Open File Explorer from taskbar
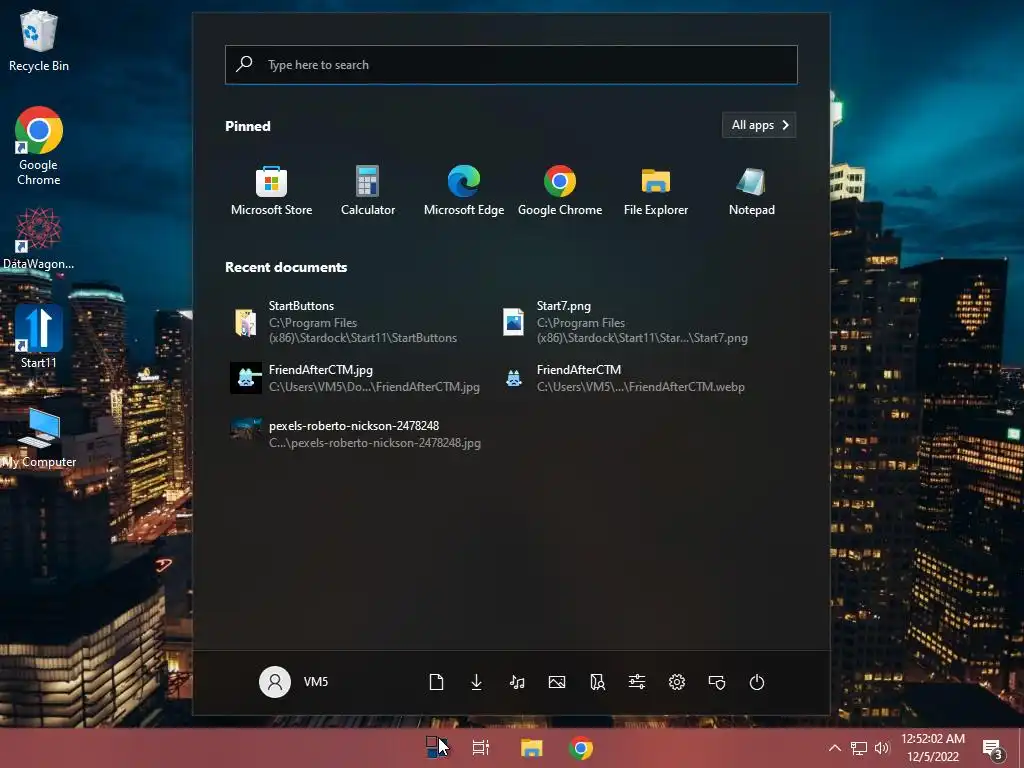 coord(532,747)
